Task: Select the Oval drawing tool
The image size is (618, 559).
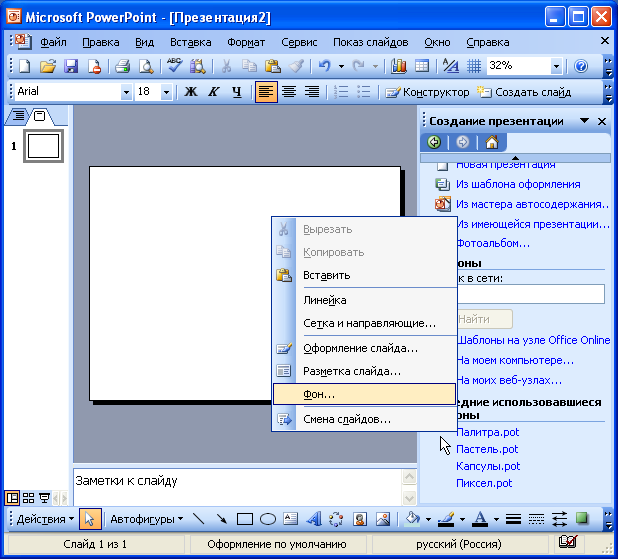Action: click(268, 519)
